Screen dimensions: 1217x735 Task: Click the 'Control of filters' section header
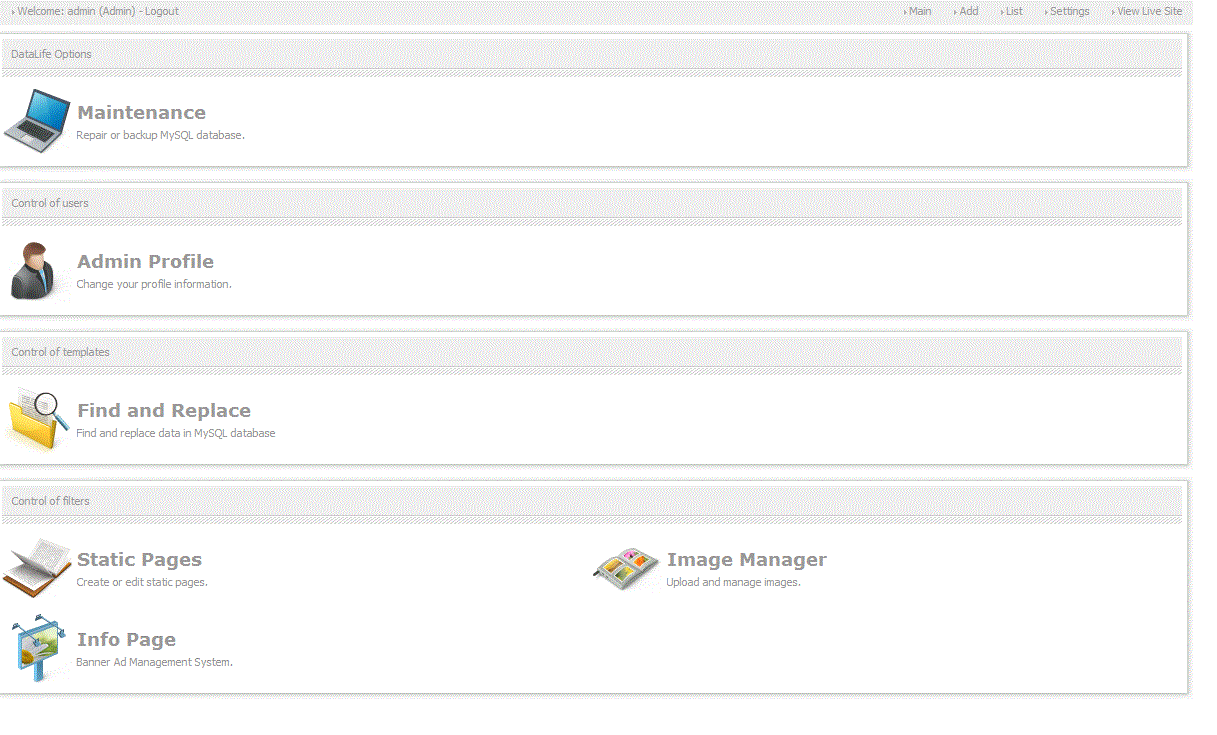[x=50, y=501]
